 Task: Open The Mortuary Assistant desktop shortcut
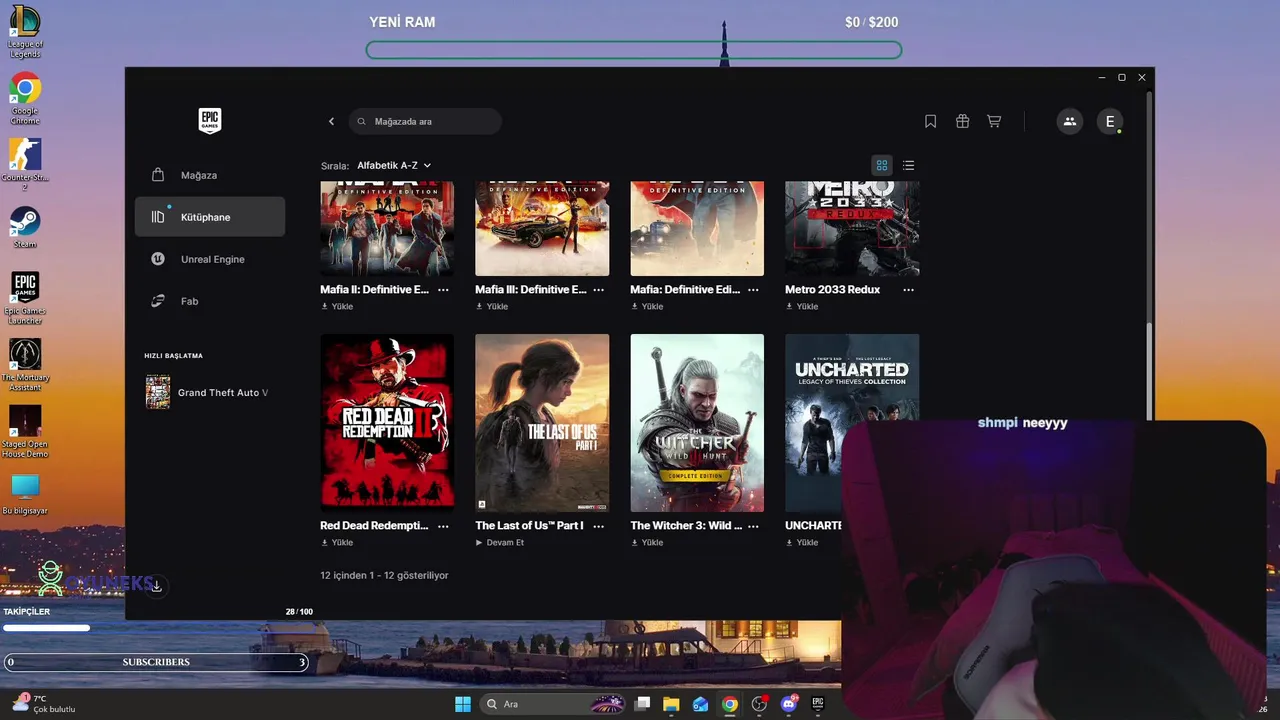(x=25, y=364)
